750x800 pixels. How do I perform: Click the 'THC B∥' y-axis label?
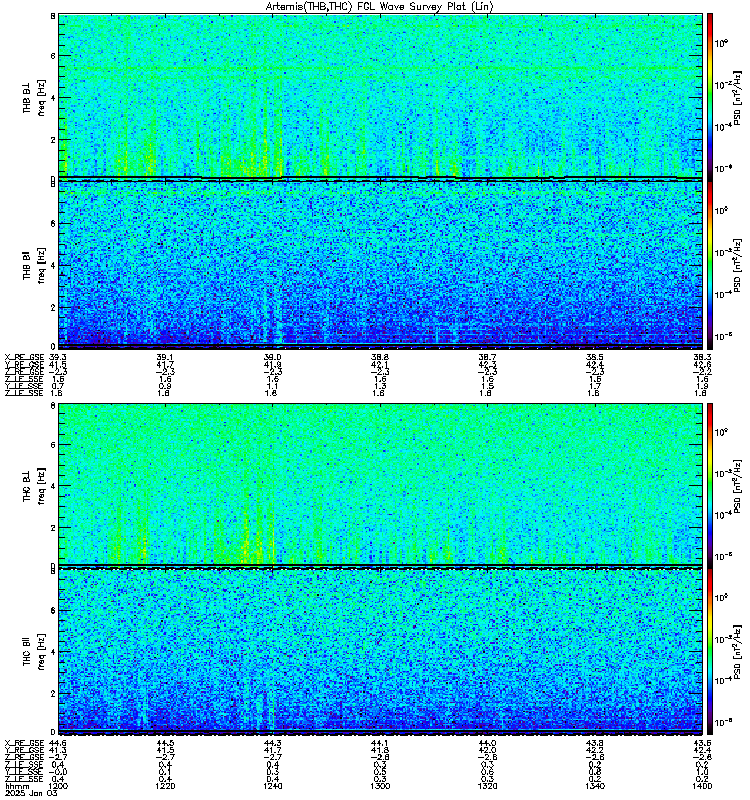[x=27, y=651]
